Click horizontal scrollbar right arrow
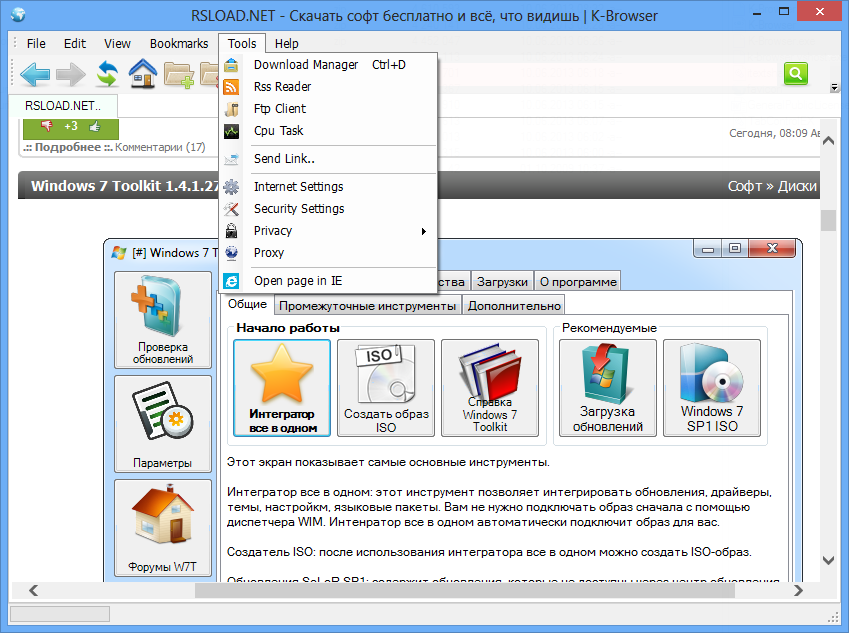This screenshot has height=633, width=849. tap(798, 590)
